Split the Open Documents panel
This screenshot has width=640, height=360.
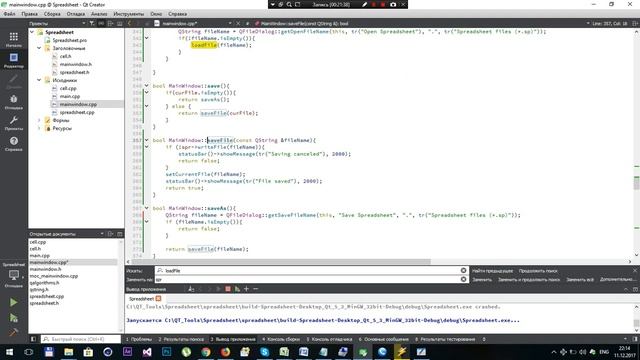[111, 234]
